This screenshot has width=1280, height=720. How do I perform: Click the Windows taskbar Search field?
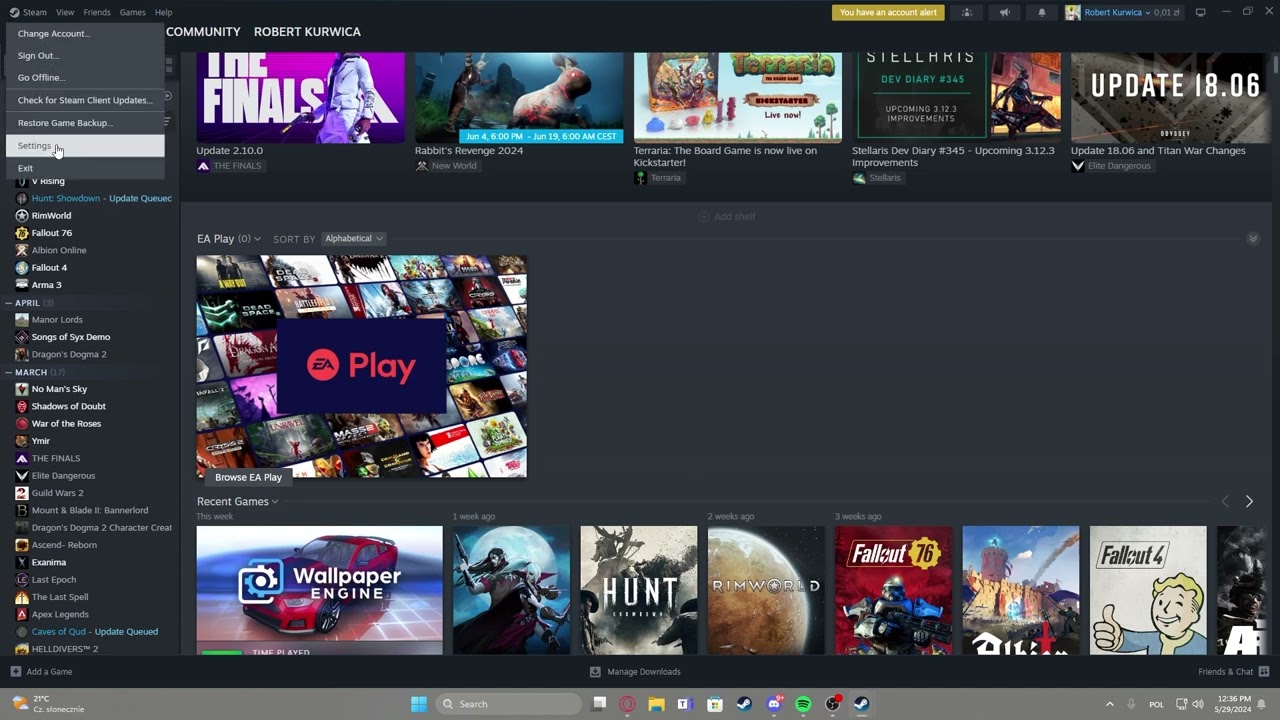click(x=506, y=704)
